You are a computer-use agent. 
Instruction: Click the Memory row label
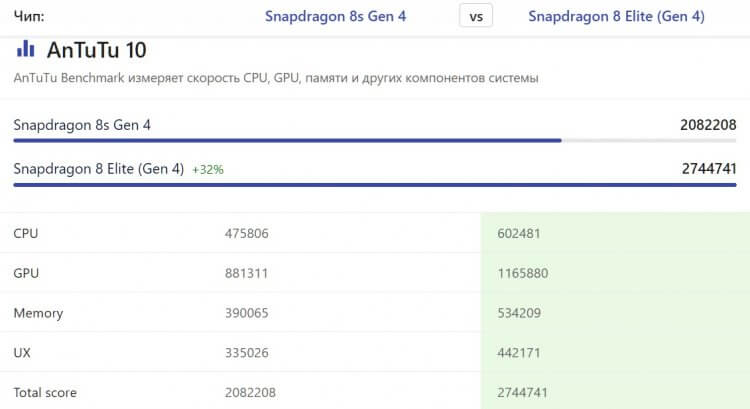(x=38, y=313)
